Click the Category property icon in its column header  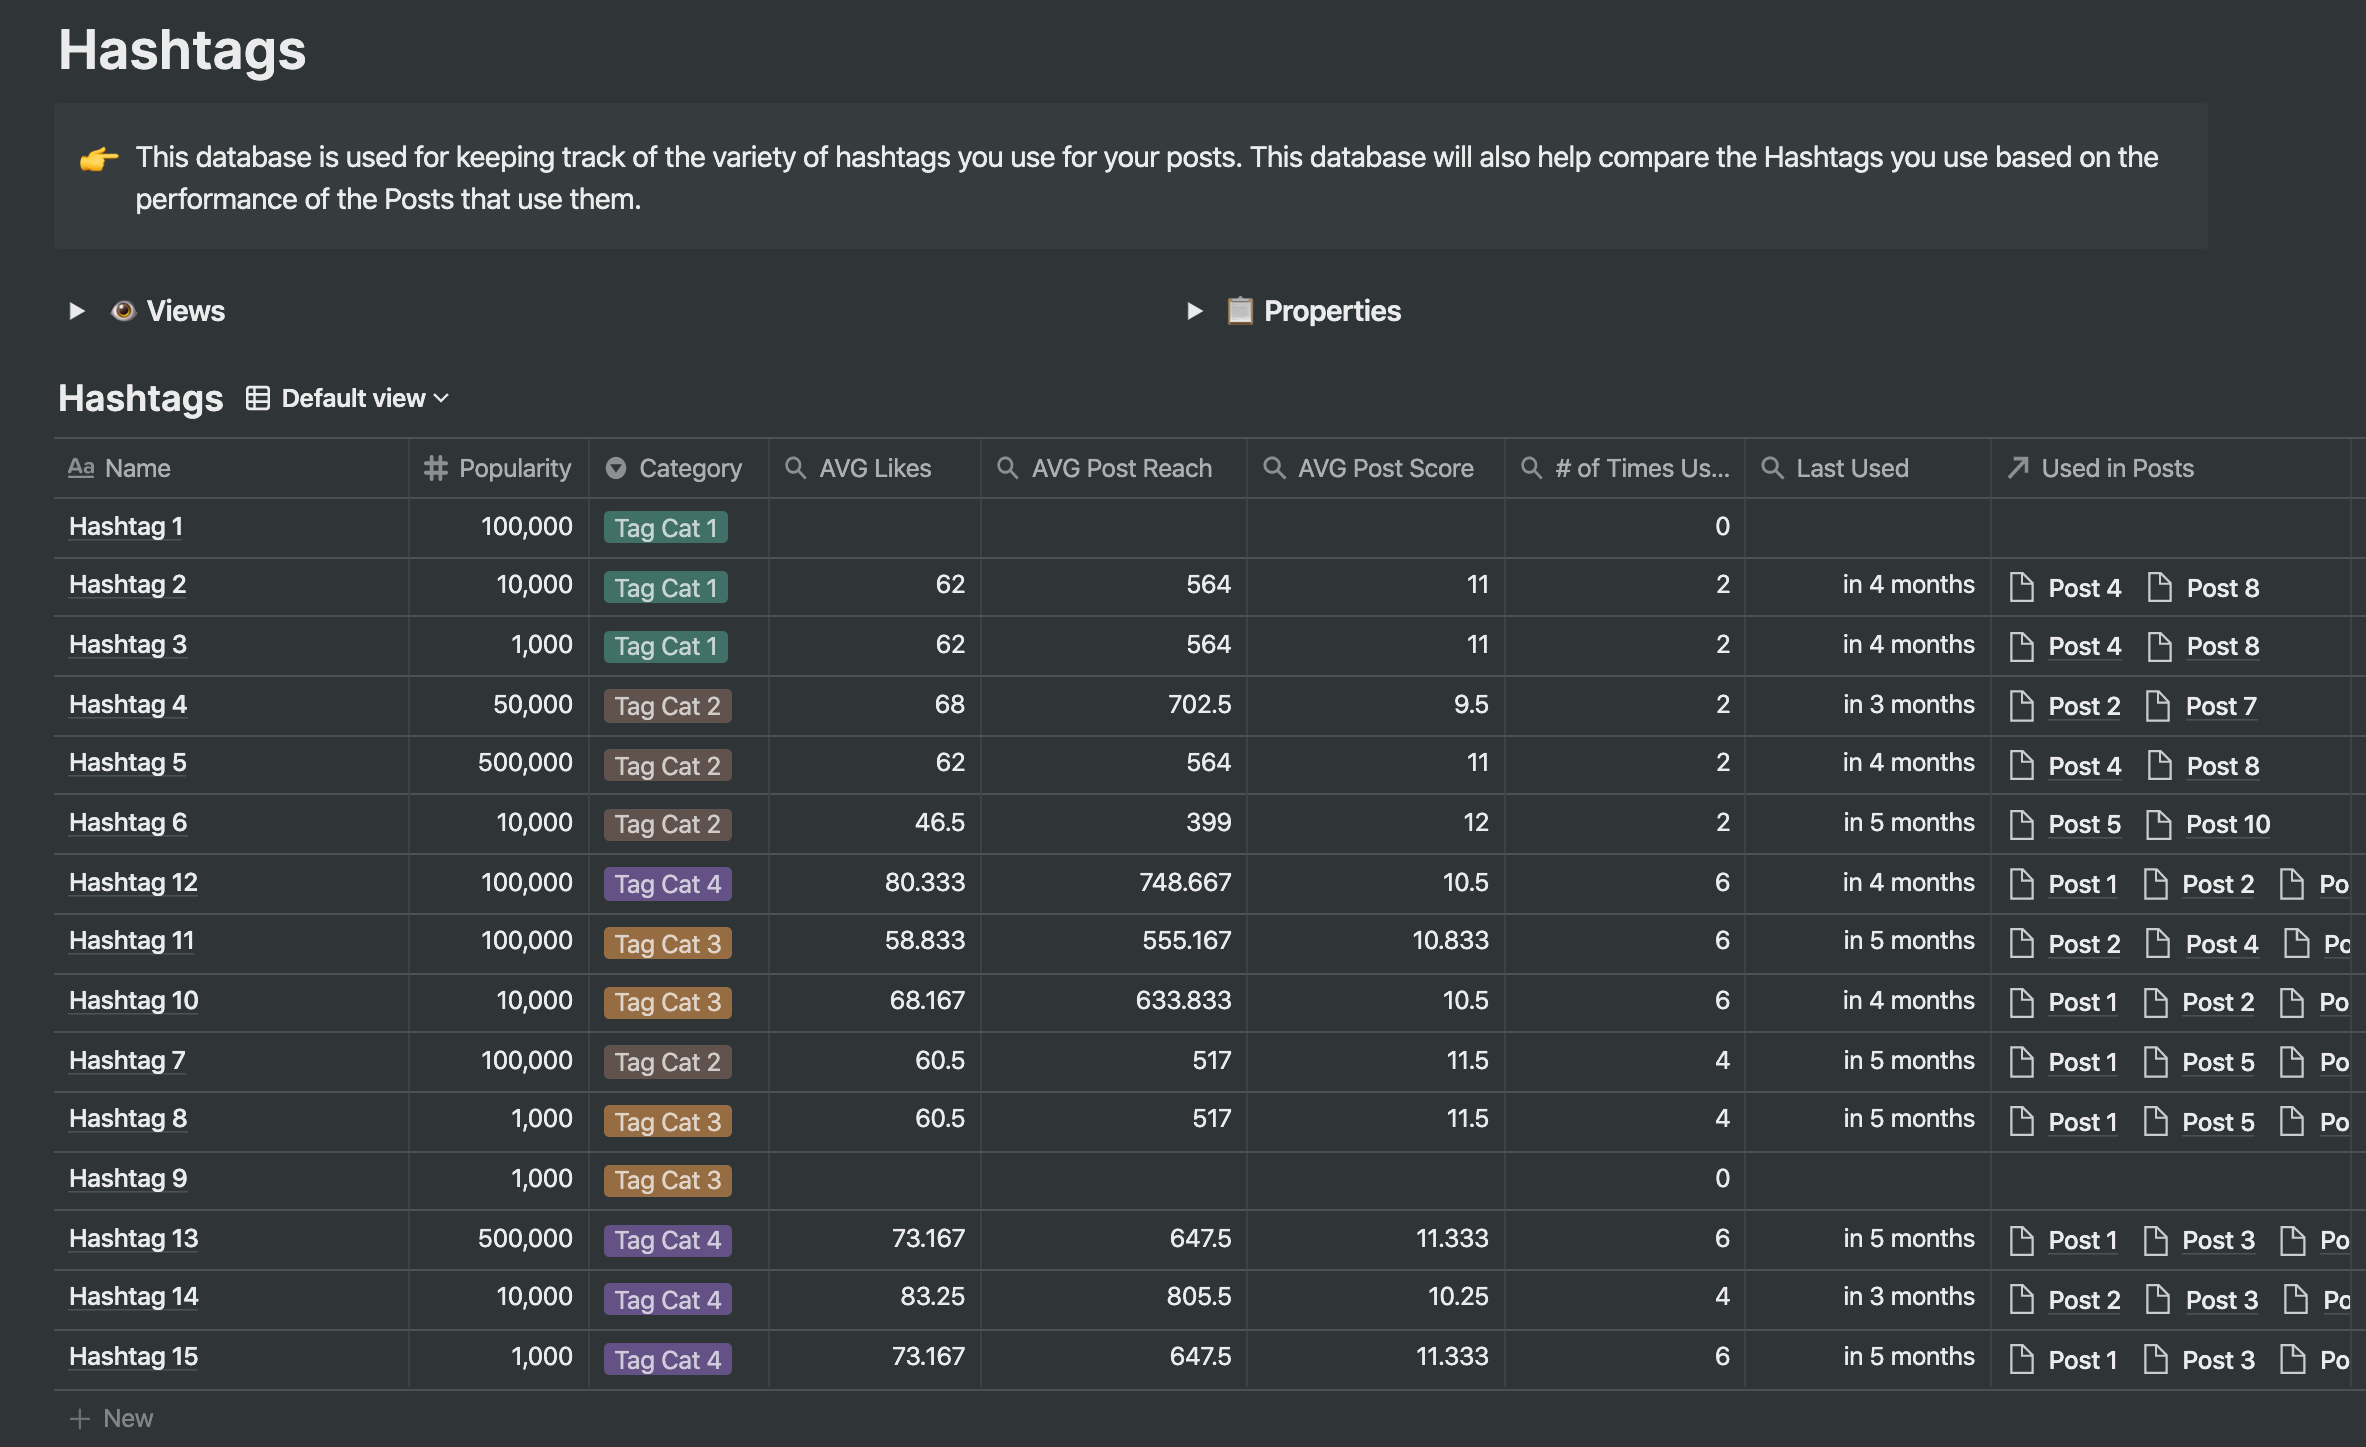(617, 467)
